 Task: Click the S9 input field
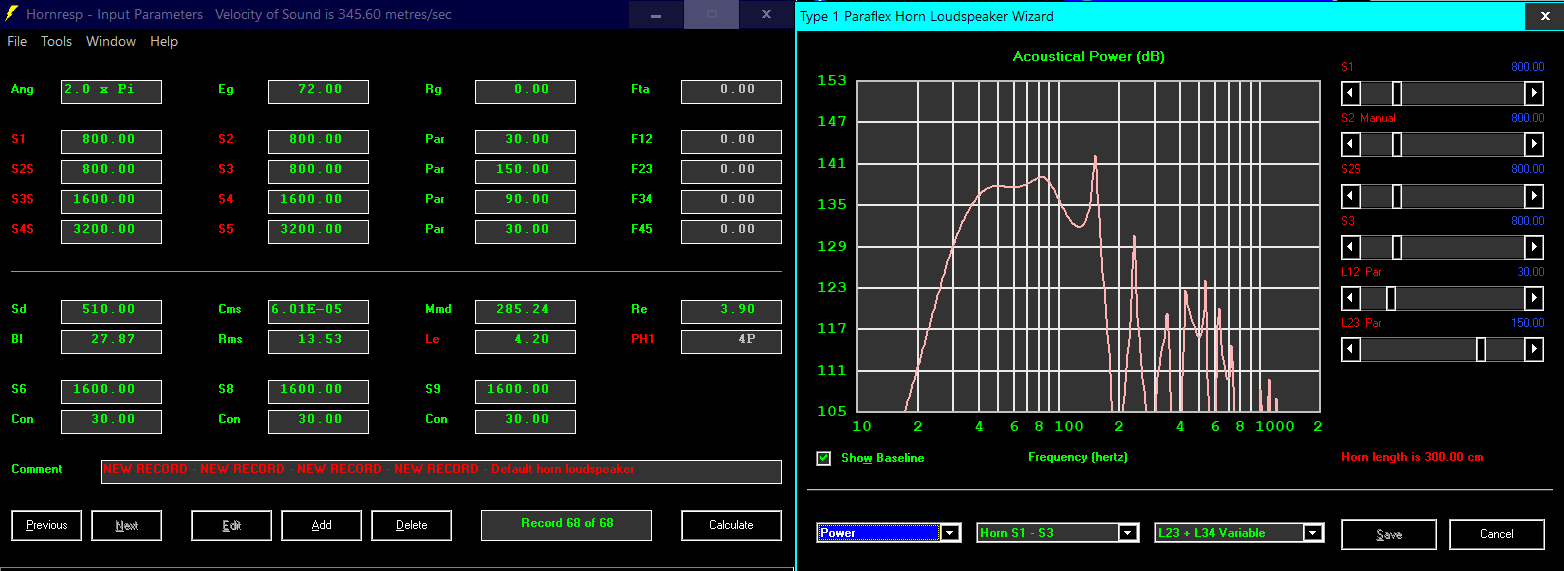[525, 391]
